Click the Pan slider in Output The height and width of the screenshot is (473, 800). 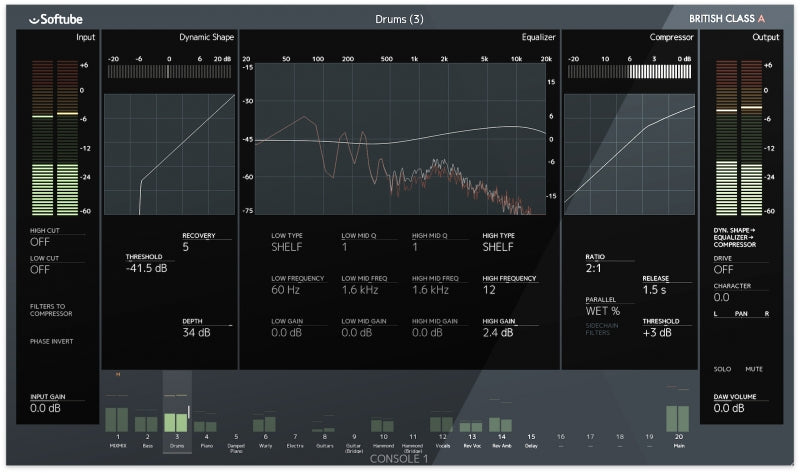(739, 314)
